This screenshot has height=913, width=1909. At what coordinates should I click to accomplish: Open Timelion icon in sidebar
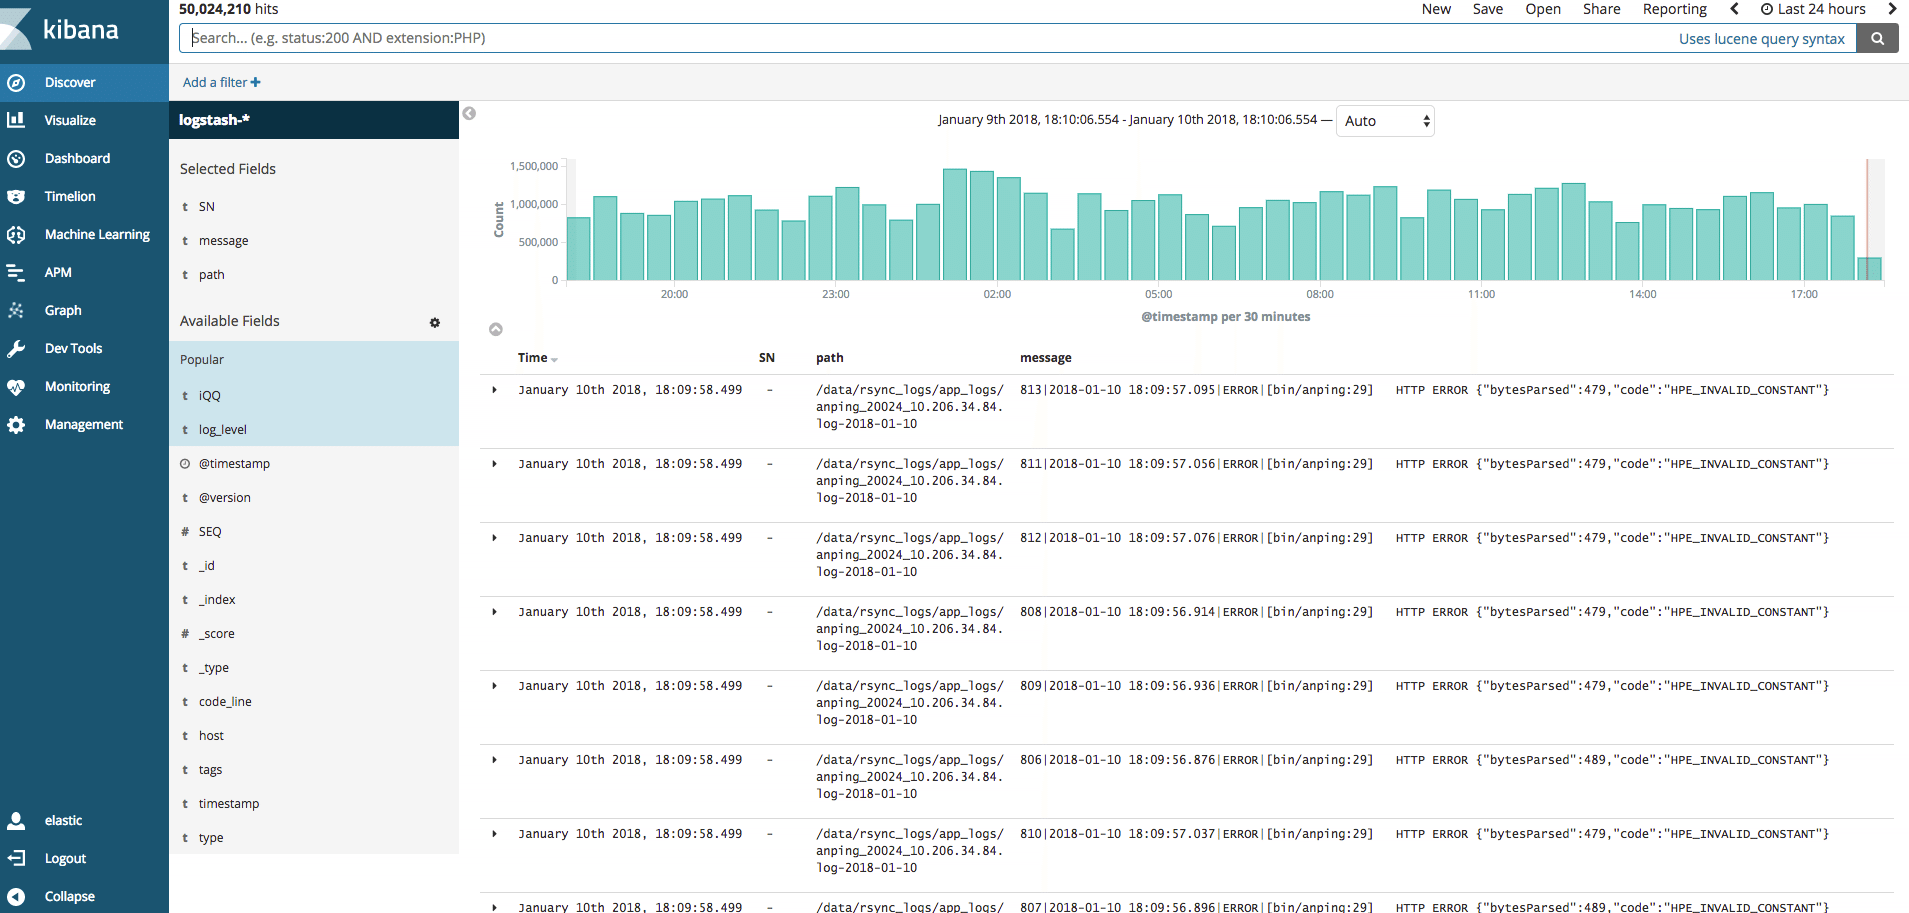(16, 196)
